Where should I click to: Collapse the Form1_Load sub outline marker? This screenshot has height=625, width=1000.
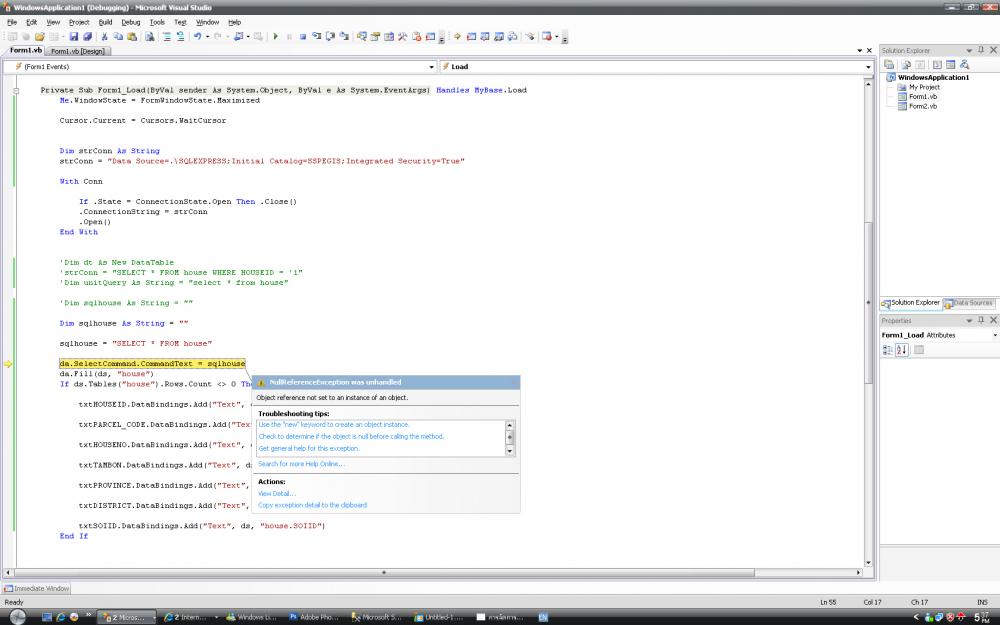point(16,91)
